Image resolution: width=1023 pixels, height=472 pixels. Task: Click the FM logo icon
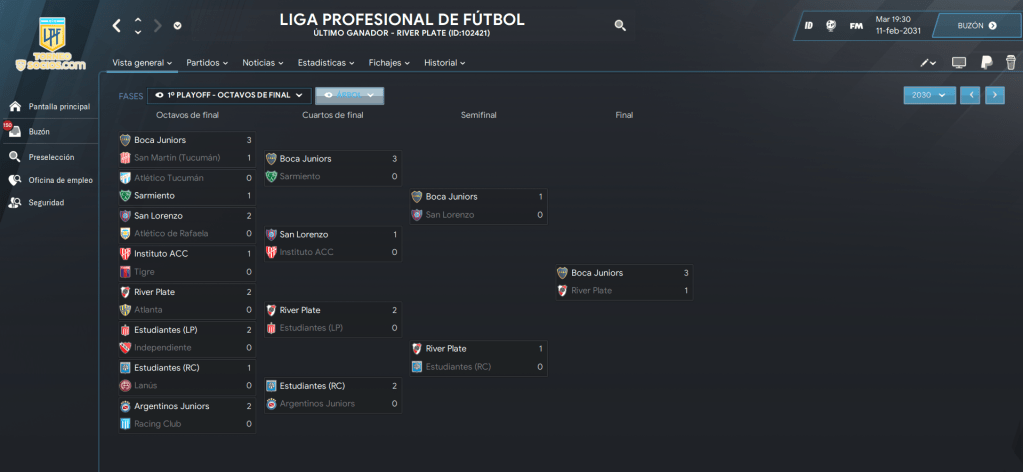pyautogui.click(x=856, y=25)
